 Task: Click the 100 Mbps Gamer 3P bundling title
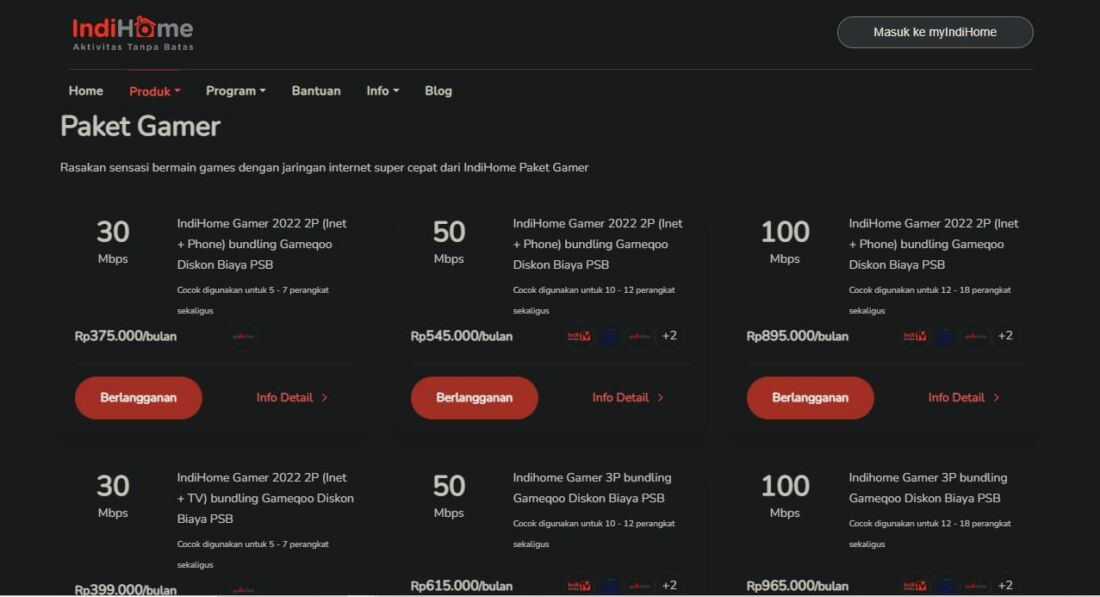coord(928,488)
